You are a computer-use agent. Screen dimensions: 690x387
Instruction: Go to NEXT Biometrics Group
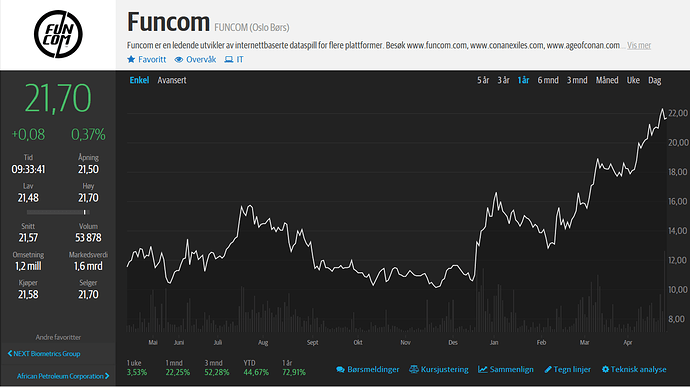click(x=47, y=354)
